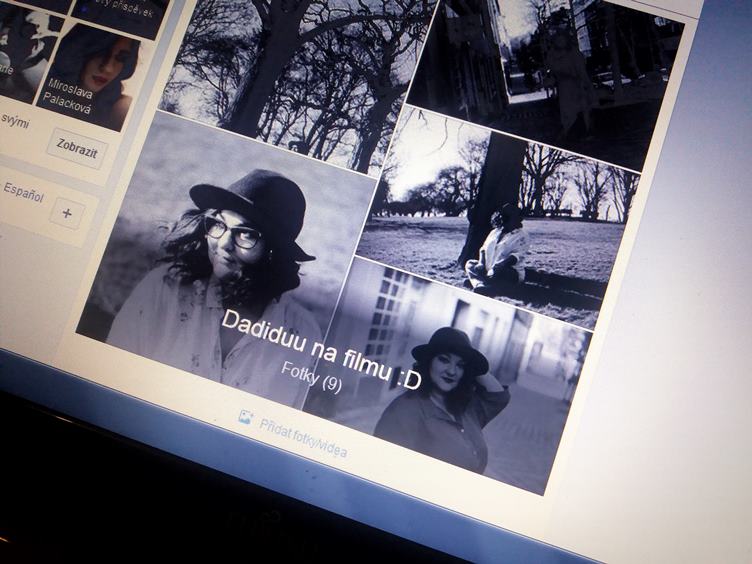Image resolution: width=752 pixels, height=564 pixels.
Task: Click the Fotky (9) count text
Action: [x=311, y=377]
